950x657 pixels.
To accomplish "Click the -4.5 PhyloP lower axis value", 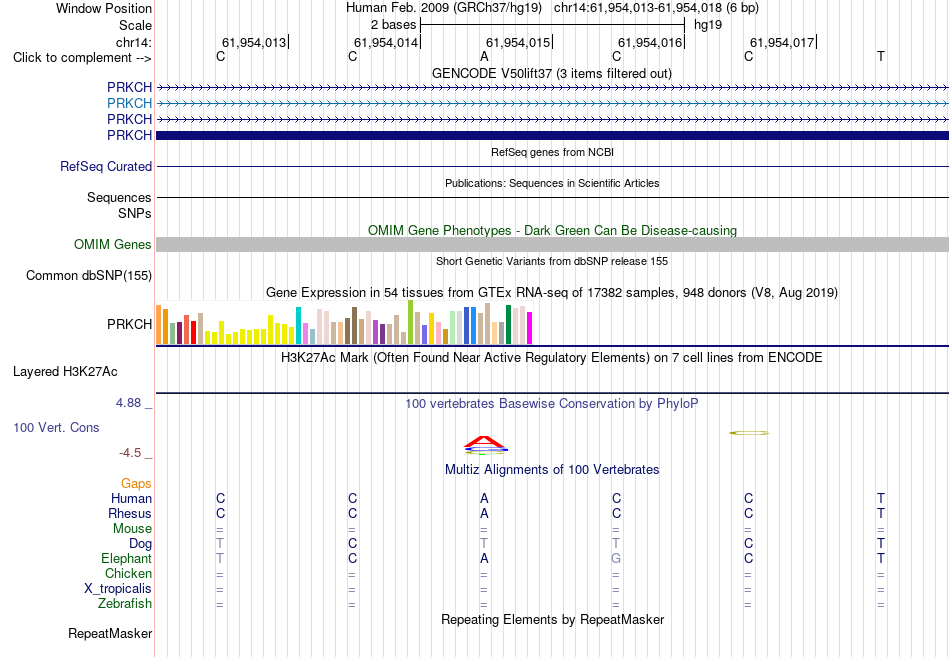I will pos(130,453).
